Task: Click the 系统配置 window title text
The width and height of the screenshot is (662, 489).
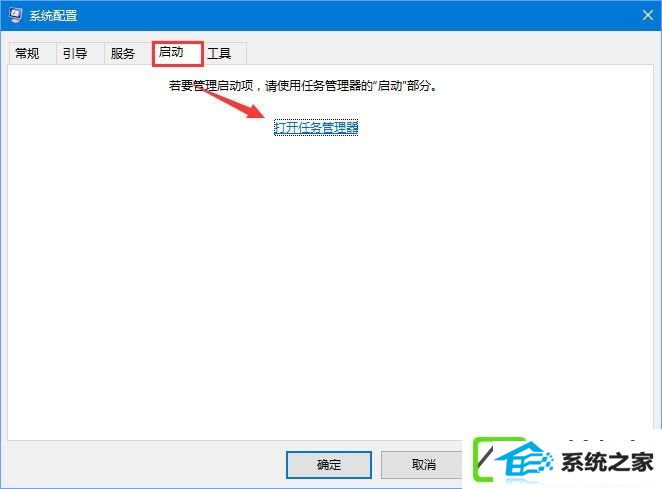Action: click(53, 16)
